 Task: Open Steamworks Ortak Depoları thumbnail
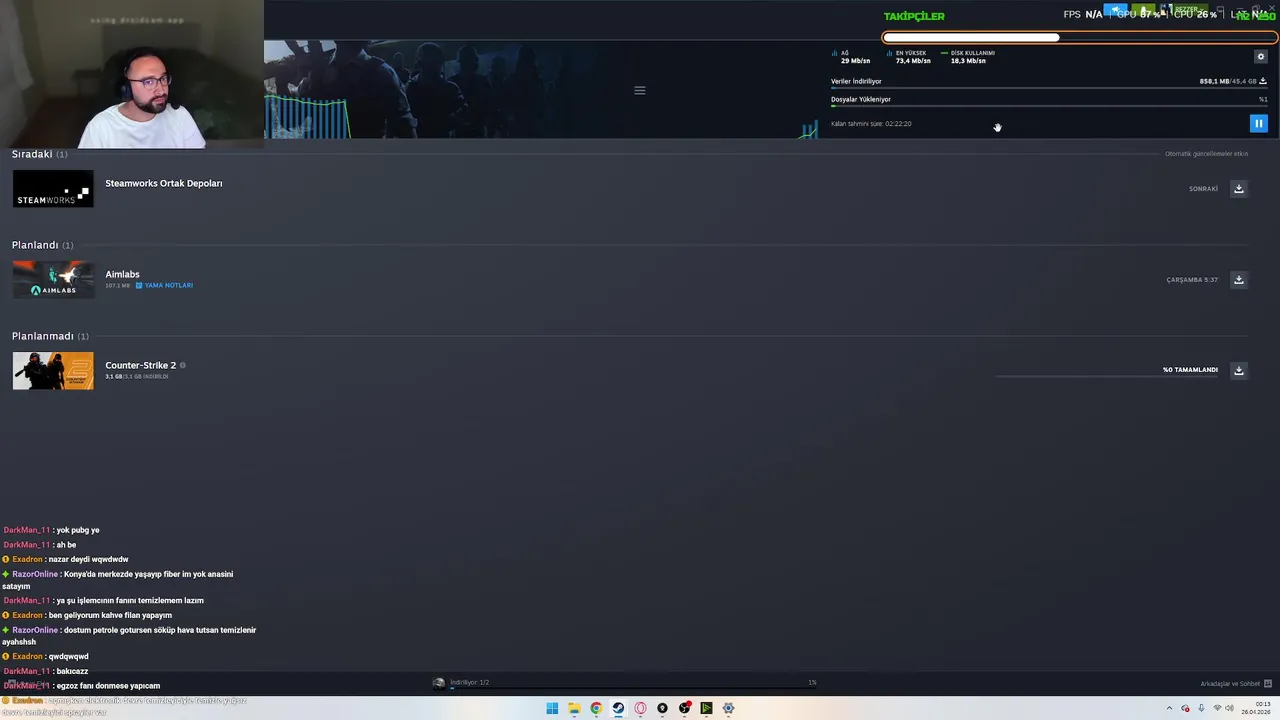pos(53,189)
